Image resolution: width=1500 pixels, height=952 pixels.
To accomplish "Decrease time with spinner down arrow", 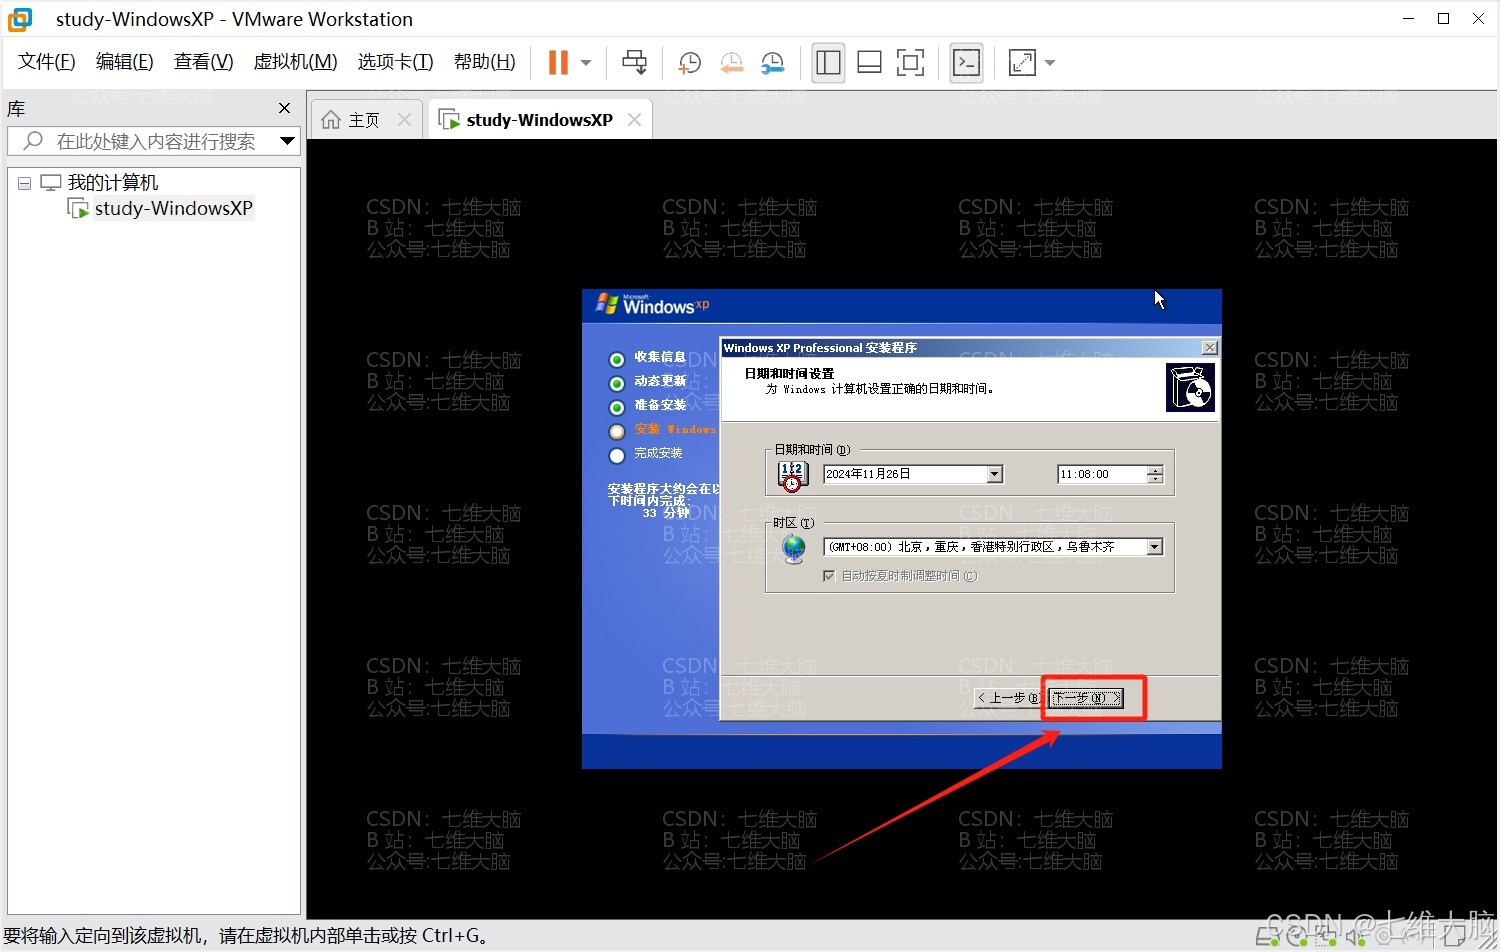I will click(x=1155, y=479).
